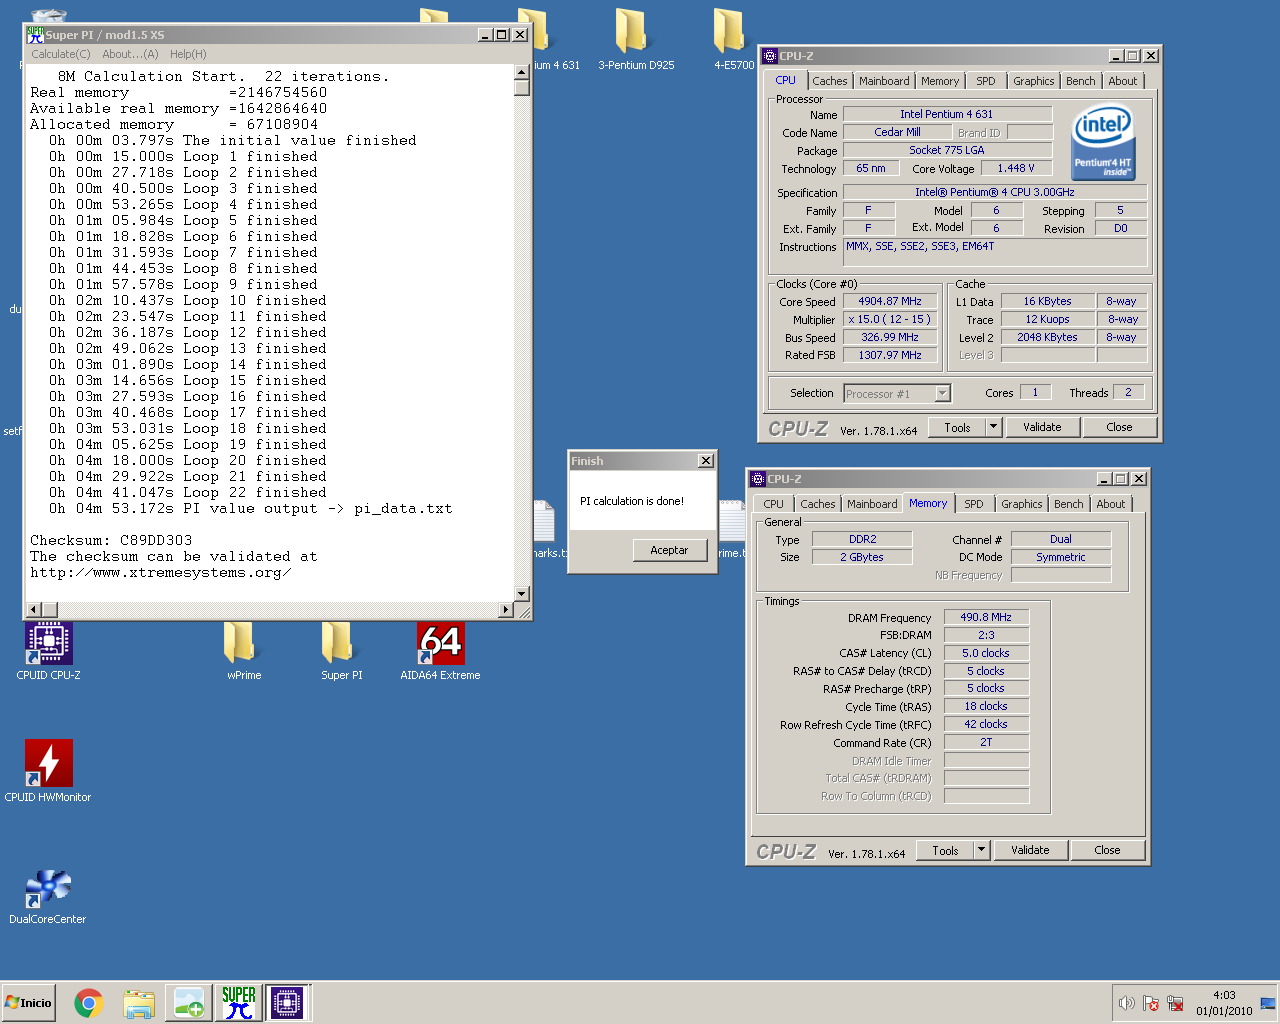The height and width of the screenshot is (1024, 1280).
Task: Expand the Processor #1 selection dropdown
Action: click(x=942, y=394)
